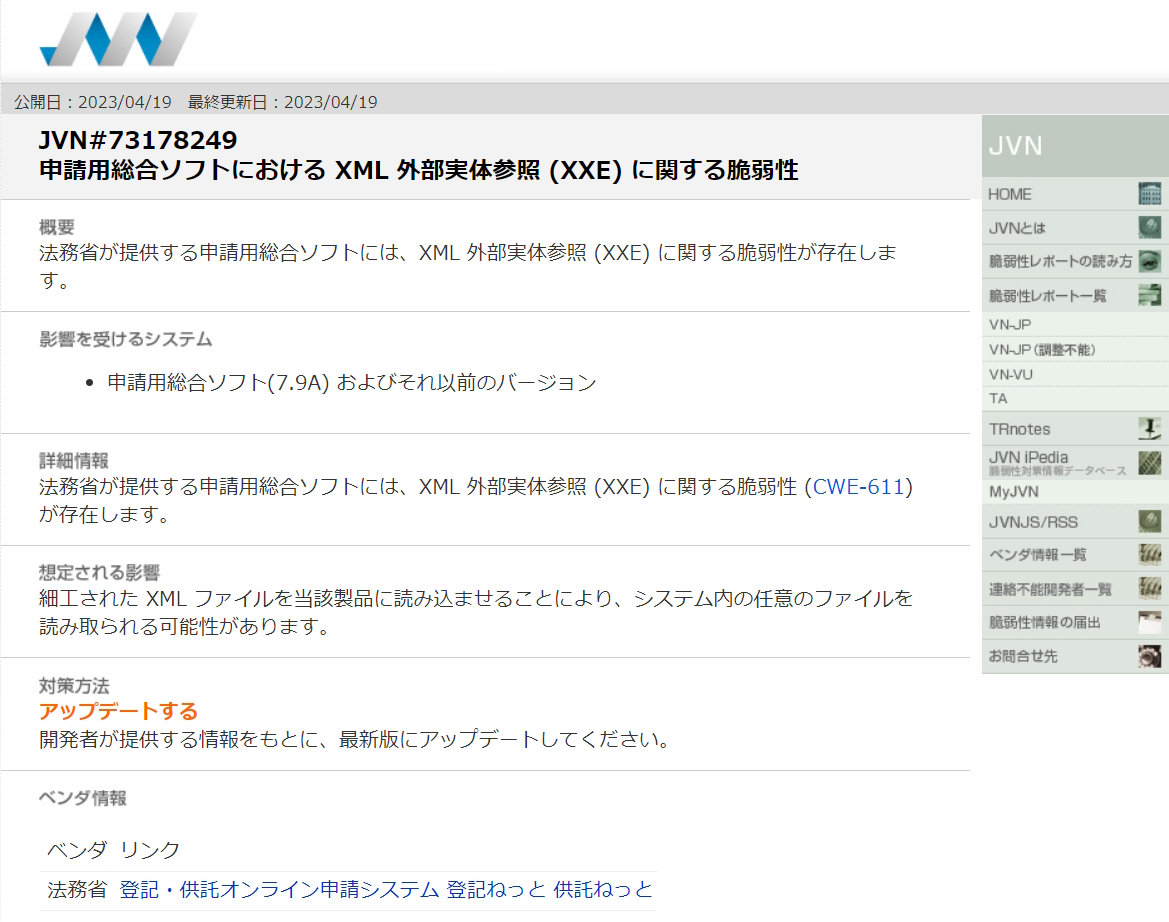The image size is (1169, 922).
Task: Select the ベンダ情報一覧 icon
Action: (x=1152, y=554)
